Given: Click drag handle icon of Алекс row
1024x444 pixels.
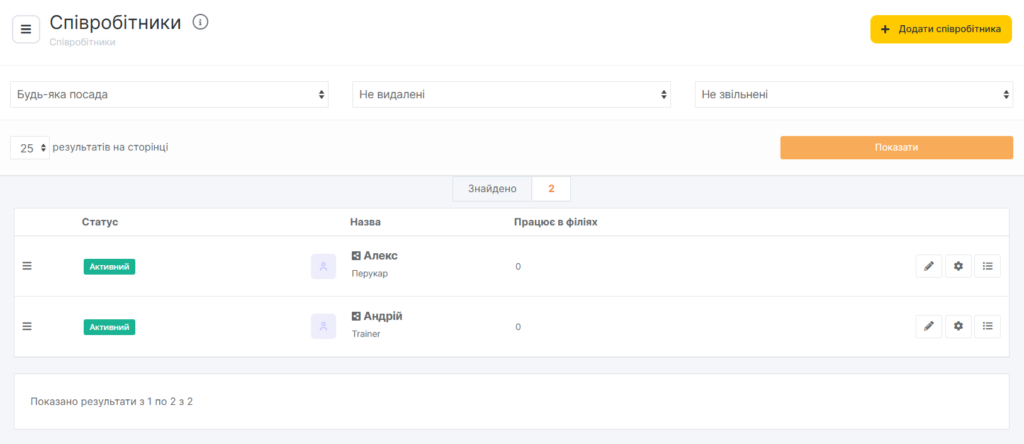Looking at the screenshot, I should tap(27, 266).
